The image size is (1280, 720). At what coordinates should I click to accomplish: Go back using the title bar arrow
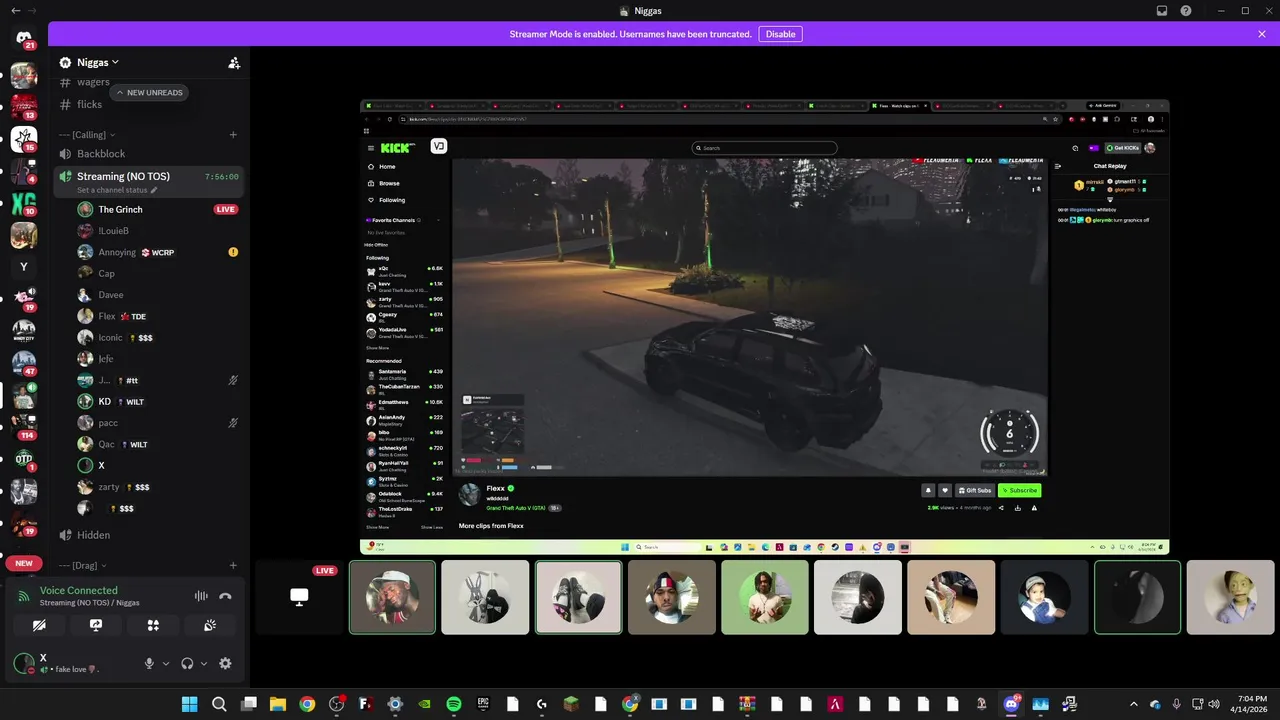pyautogui.click(x=15, y=11)
